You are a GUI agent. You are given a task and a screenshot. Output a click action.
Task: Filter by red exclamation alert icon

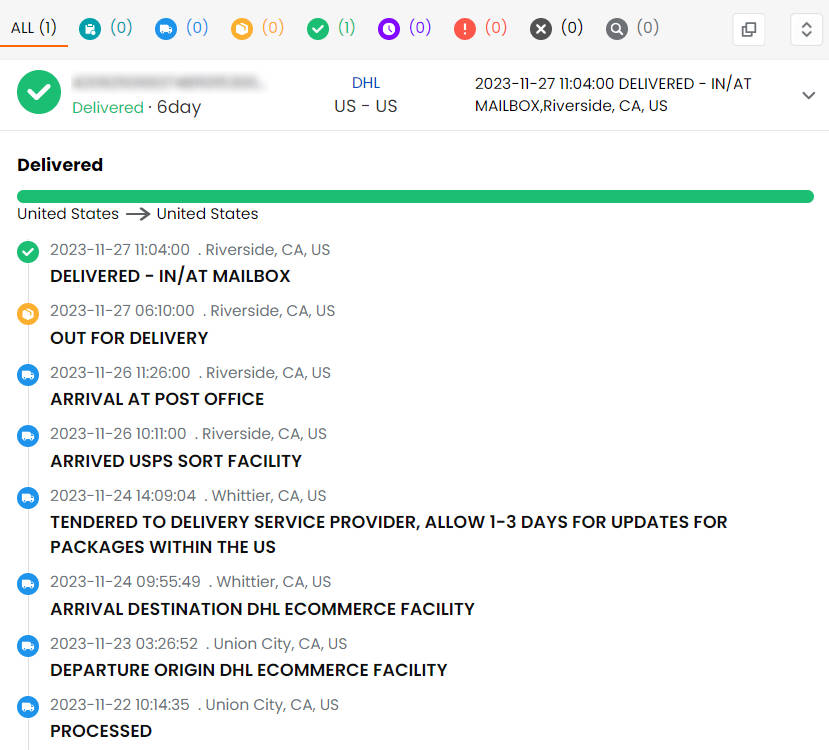(465, 29)
